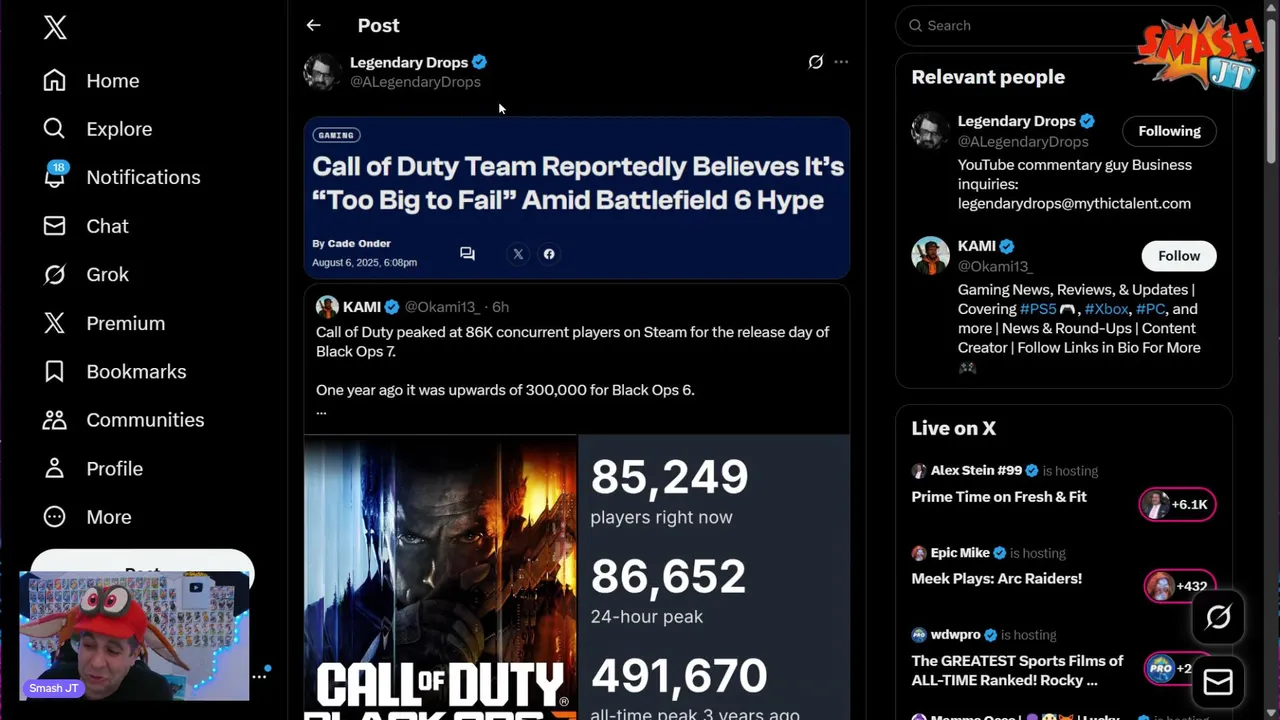
Task: Open the Bookmarks icon
Action: [x=54, y=371]
